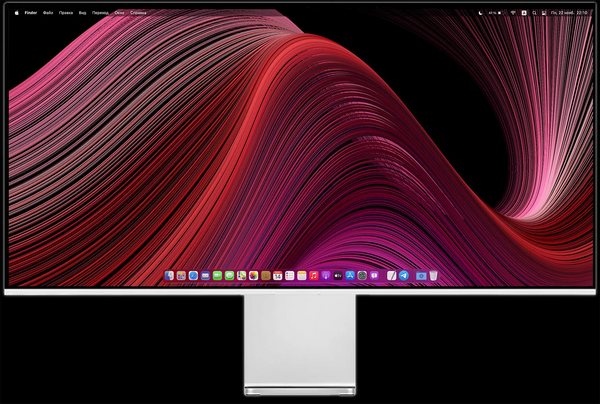Open Finder from the Dock

(x=169, y=275)
